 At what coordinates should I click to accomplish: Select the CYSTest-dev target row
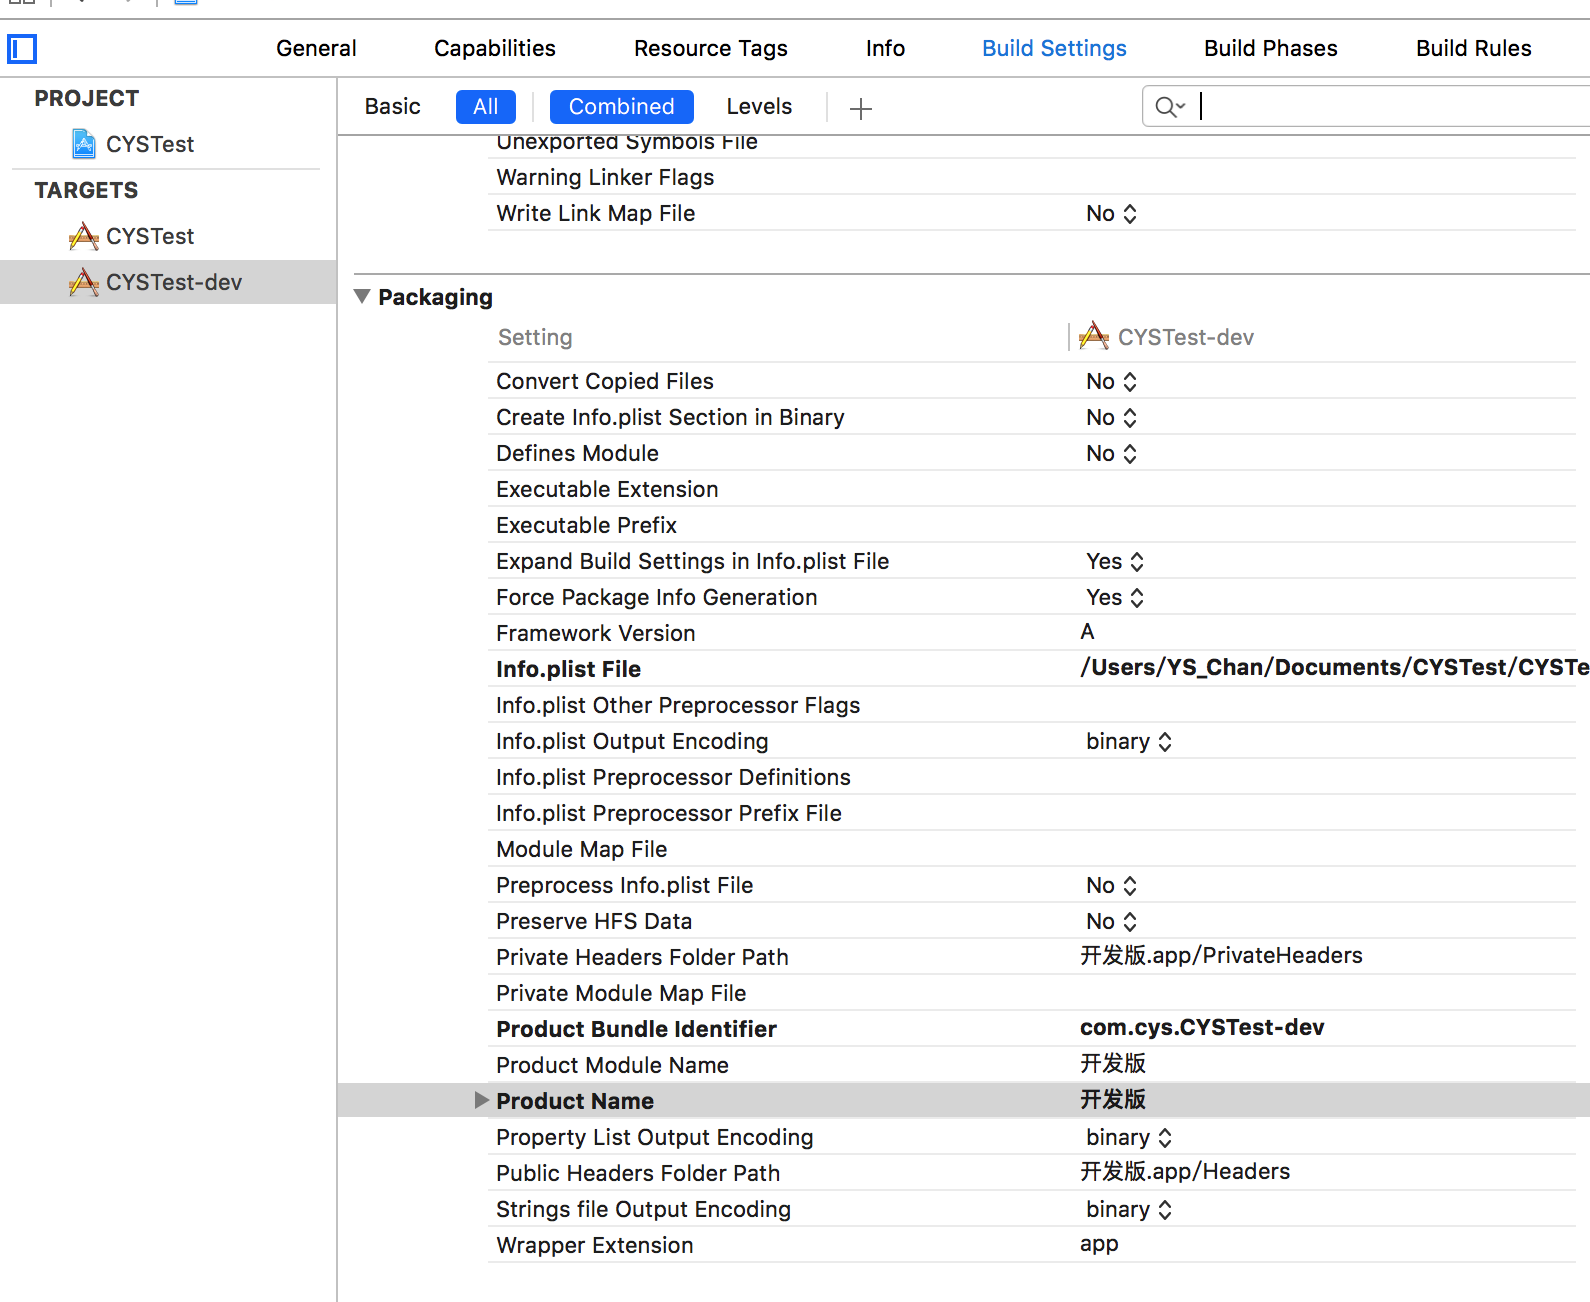click(168, 282)
